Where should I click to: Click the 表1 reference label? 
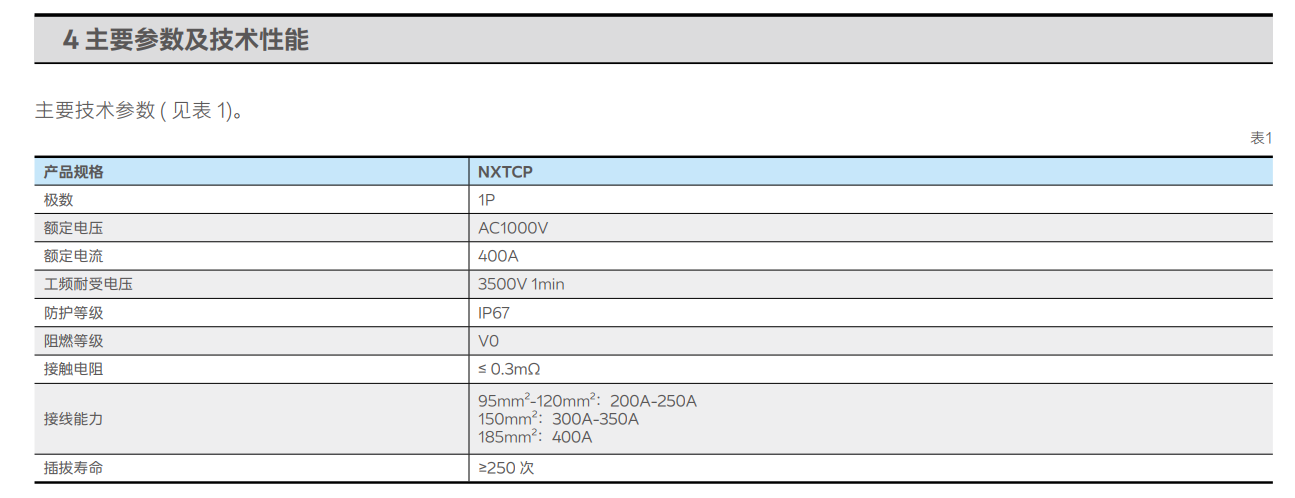click(x=1261, y=138)
